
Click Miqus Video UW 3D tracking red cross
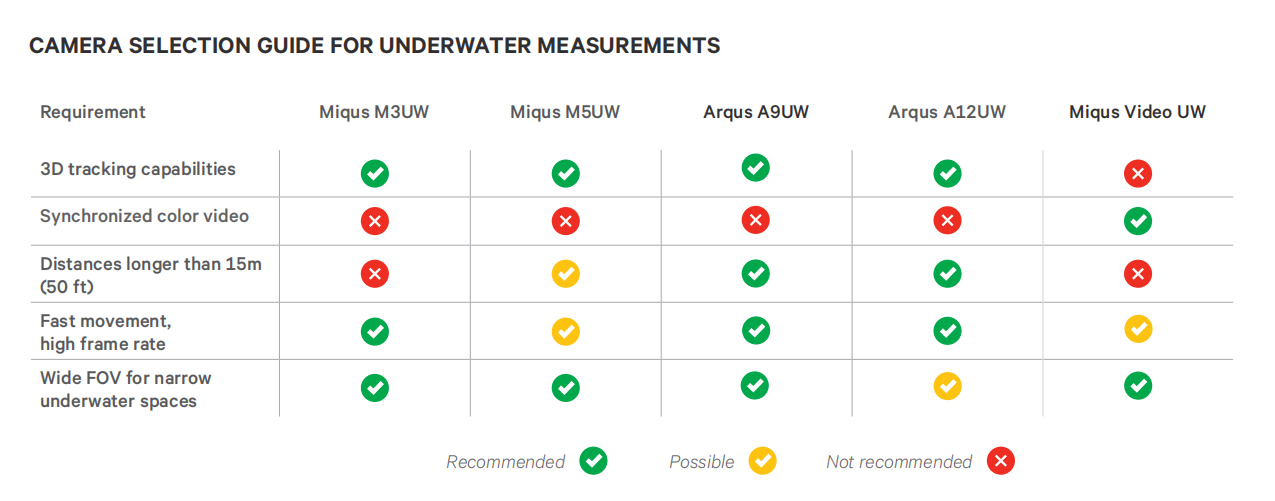(1138, 174)
